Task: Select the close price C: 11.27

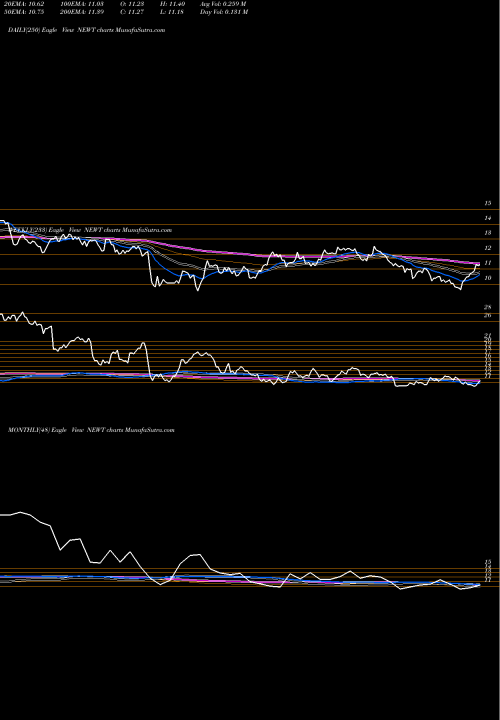Action: coord(132,12)
